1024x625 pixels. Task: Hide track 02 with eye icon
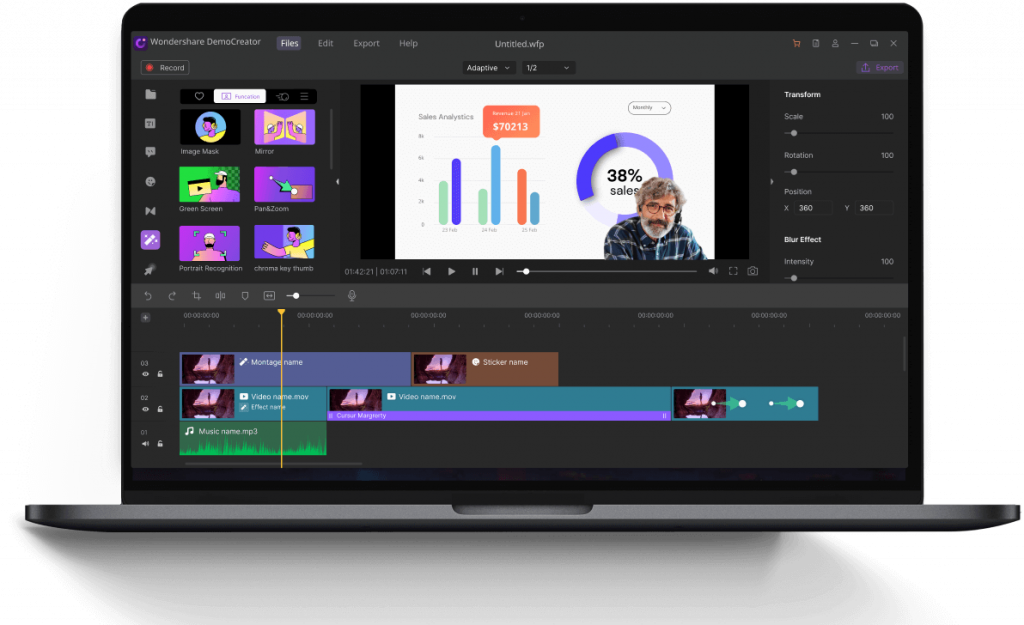click(145, 409)
